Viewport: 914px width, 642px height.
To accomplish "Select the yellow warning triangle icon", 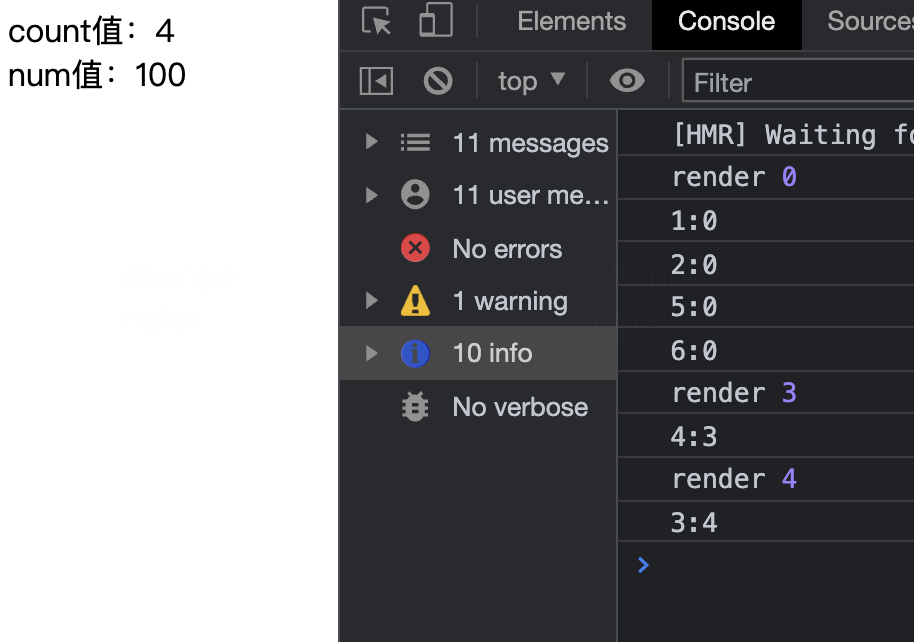I will tap(415, 300).
